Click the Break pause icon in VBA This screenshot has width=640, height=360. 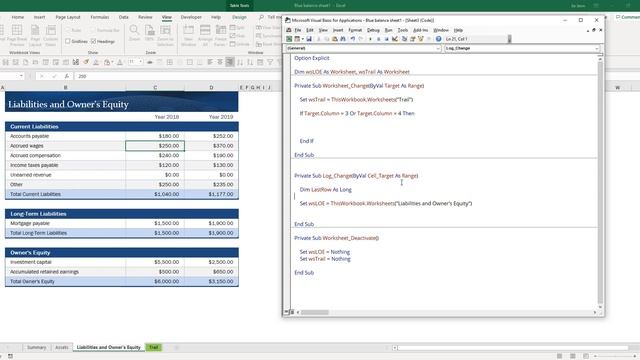(x=378, y=39)
